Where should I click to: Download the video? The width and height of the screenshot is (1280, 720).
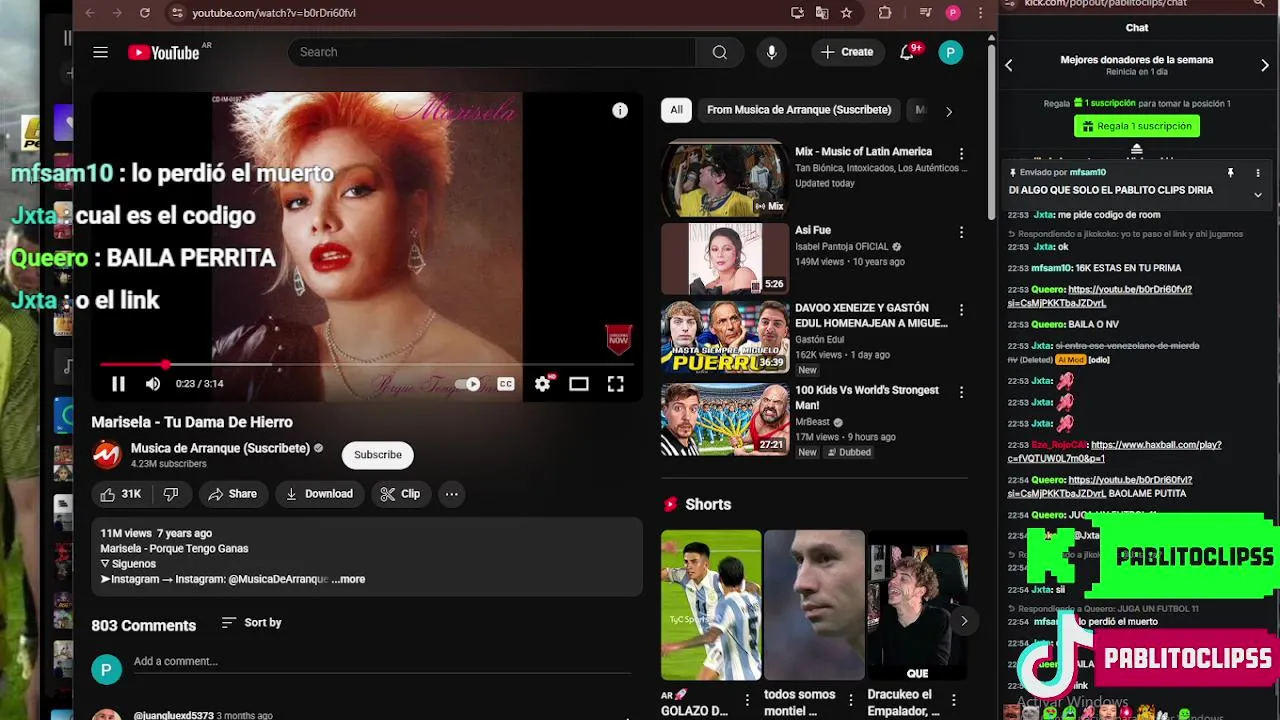(319, 494)
